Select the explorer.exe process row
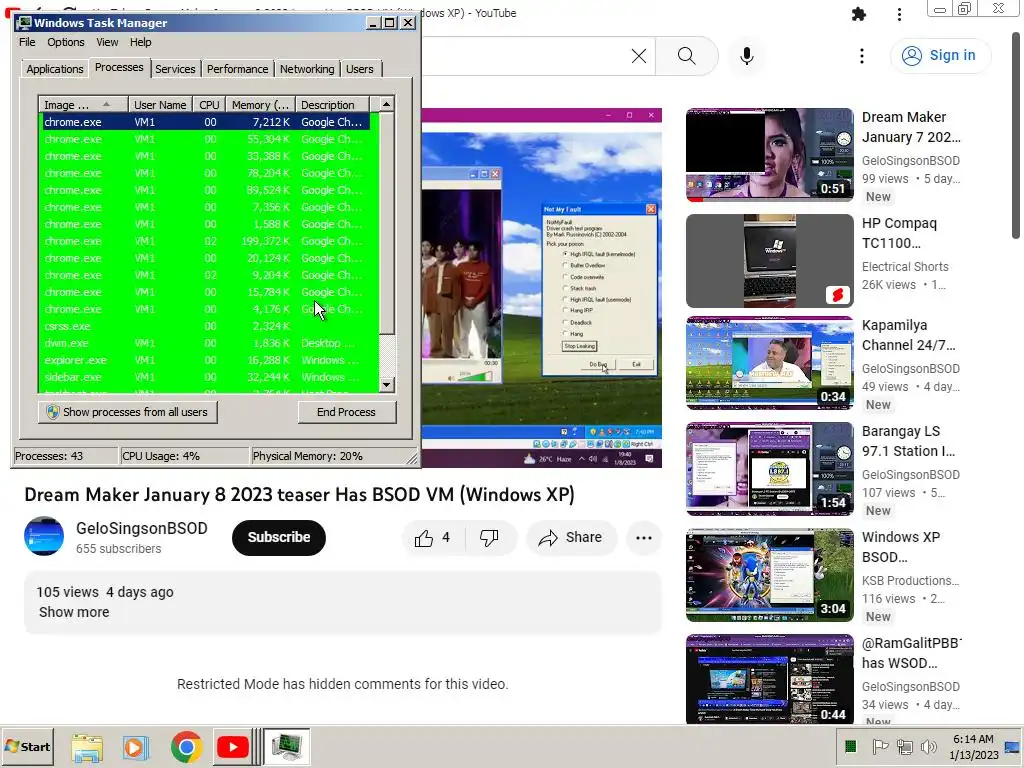Image resolution: width=1024 pixels, height=768 pixels. point(209,360)
